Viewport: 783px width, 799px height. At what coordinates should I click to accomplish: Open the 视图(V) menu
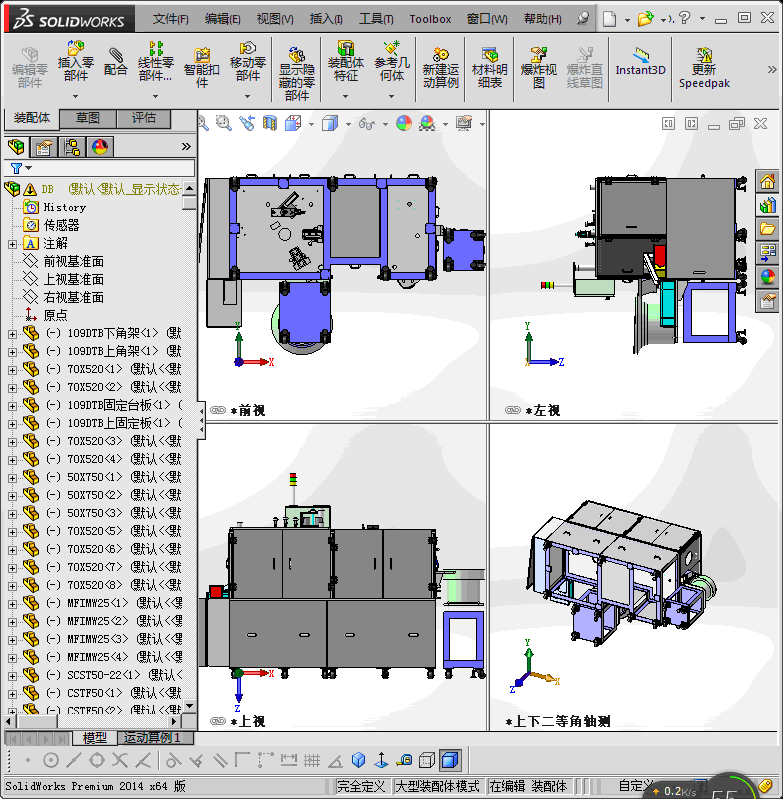pyautogui.click(x=275, y=19)
